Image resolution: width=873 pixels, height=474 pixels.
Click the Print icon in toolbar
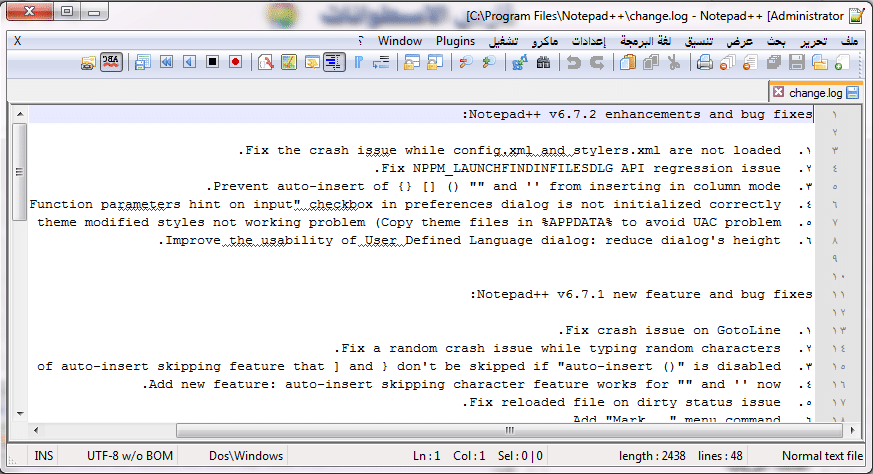click(x=704, y=62)
